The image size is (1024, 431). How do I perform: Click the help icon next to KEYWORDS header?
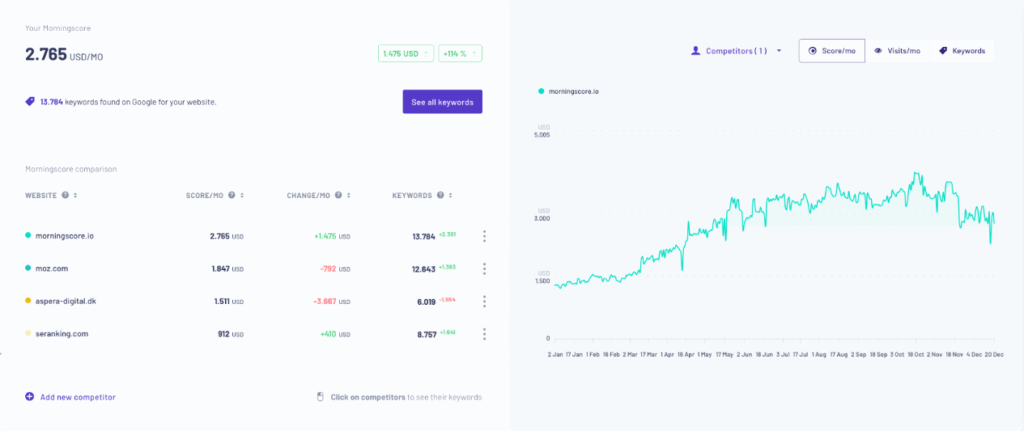439,195
